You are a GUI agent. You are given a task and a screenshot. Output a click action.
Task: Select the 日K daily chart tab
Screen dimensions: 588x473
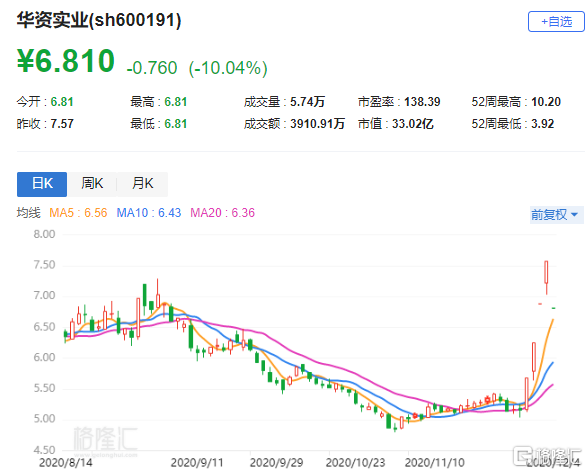click(42, 184)
